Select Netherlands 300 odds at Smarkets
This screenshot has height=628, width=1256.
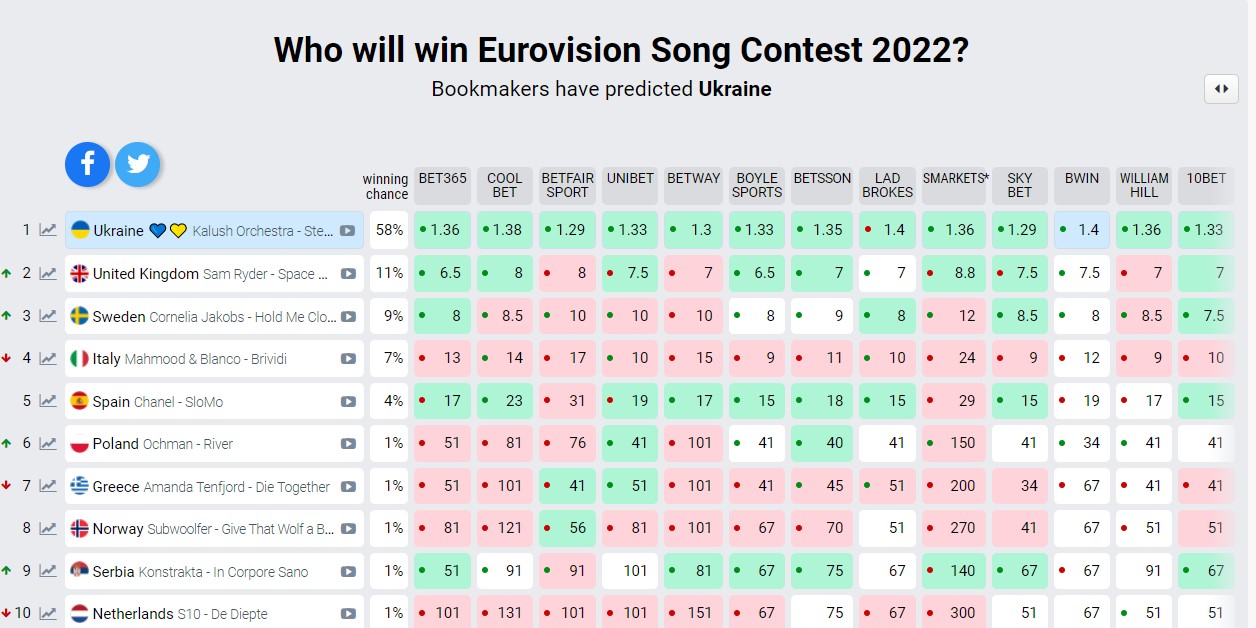coord(954,613)
